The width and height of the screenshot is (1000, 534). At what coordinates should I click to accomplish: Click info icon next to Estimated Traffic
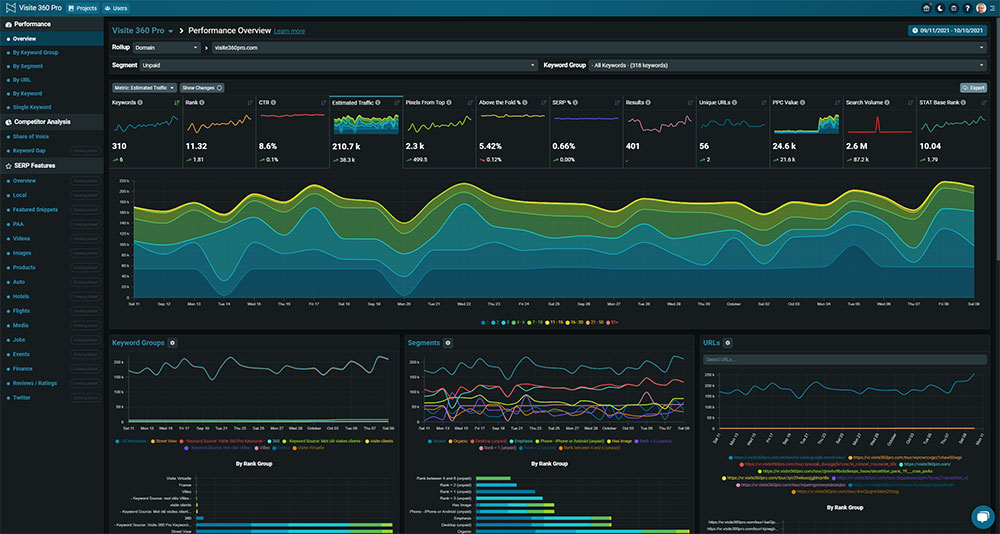tap(378, 102)
